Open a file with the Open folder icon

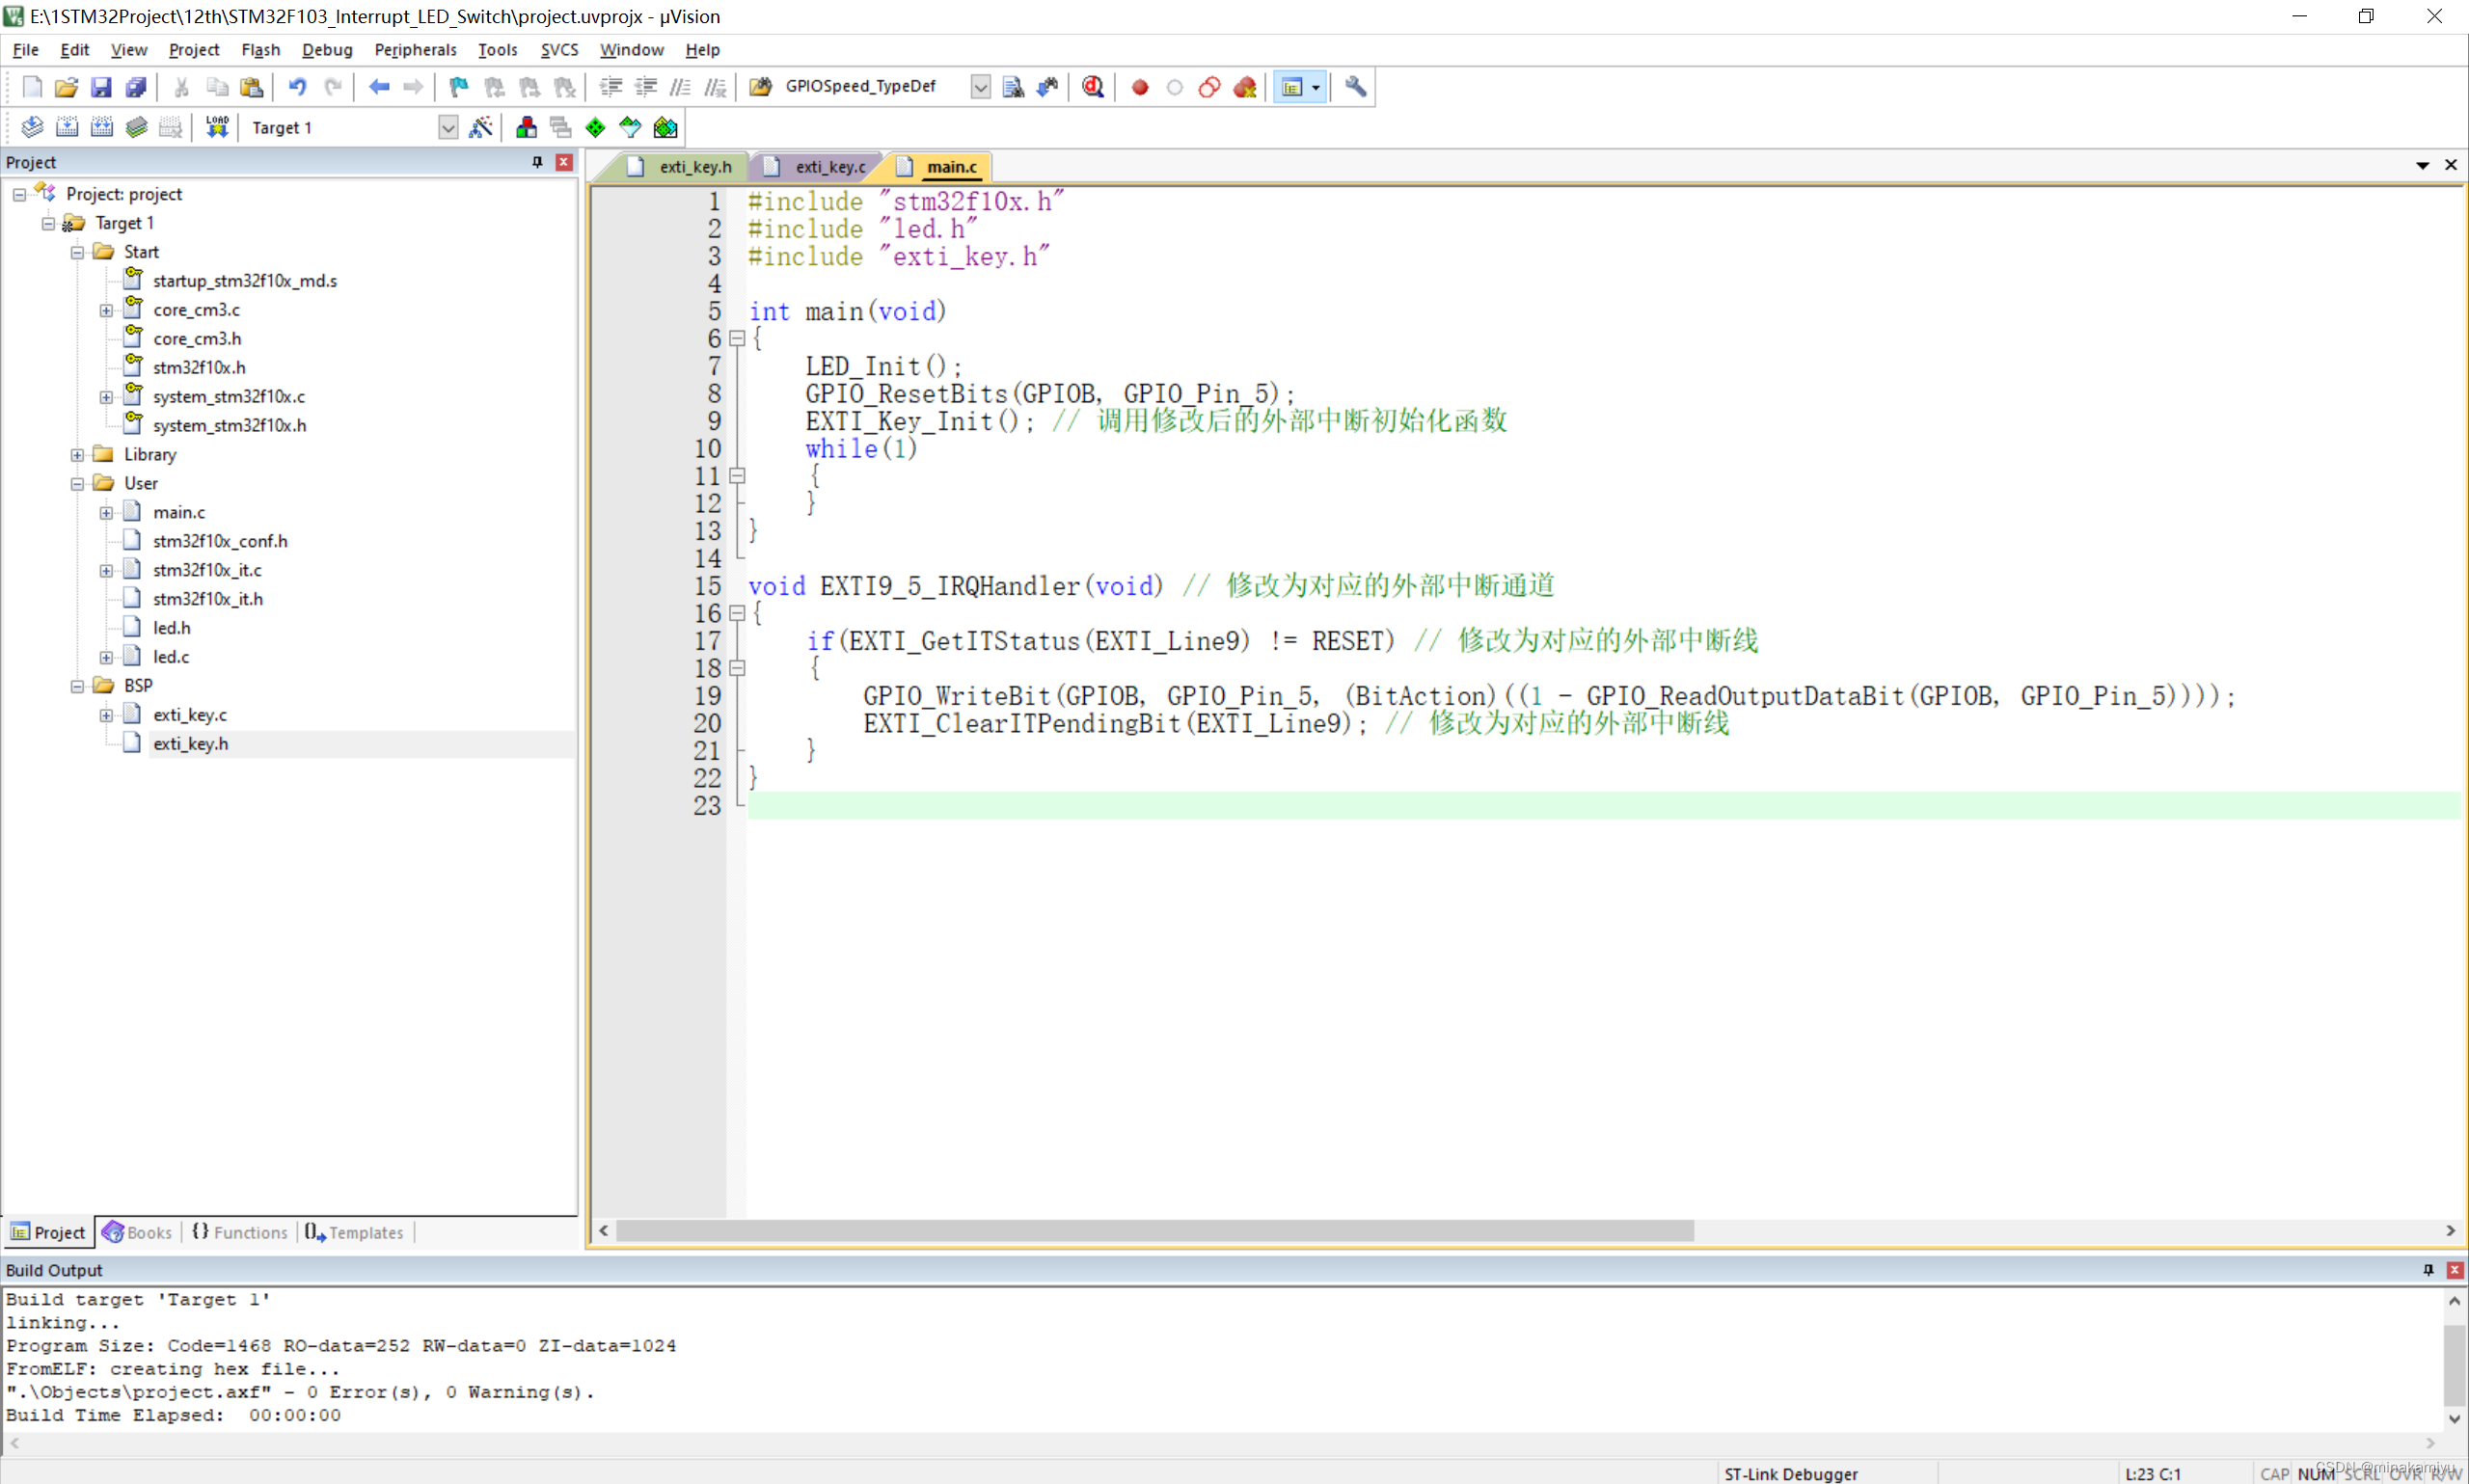click(66, 87)
